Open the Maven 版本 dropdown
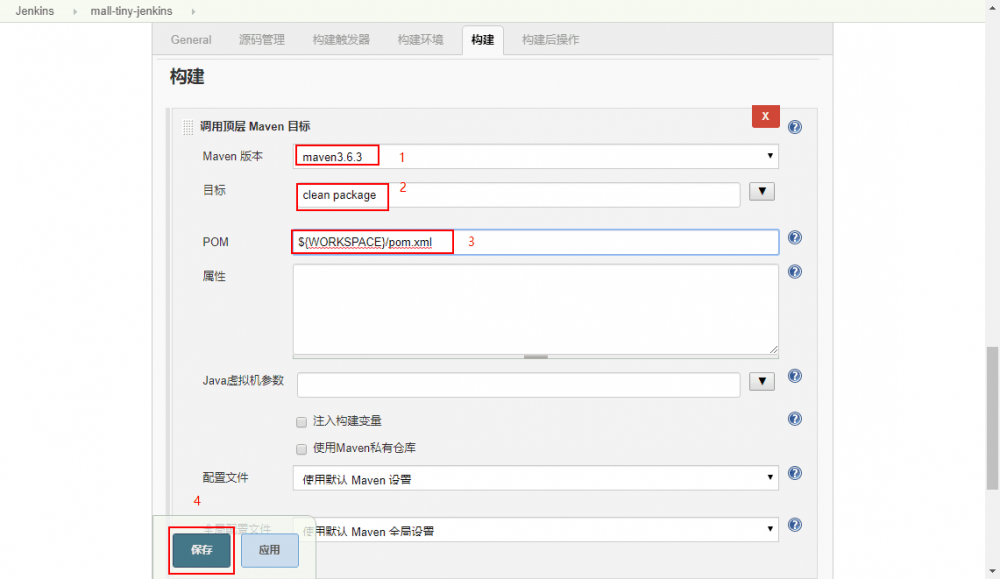 pyautogui.click(x=769, y=156)
